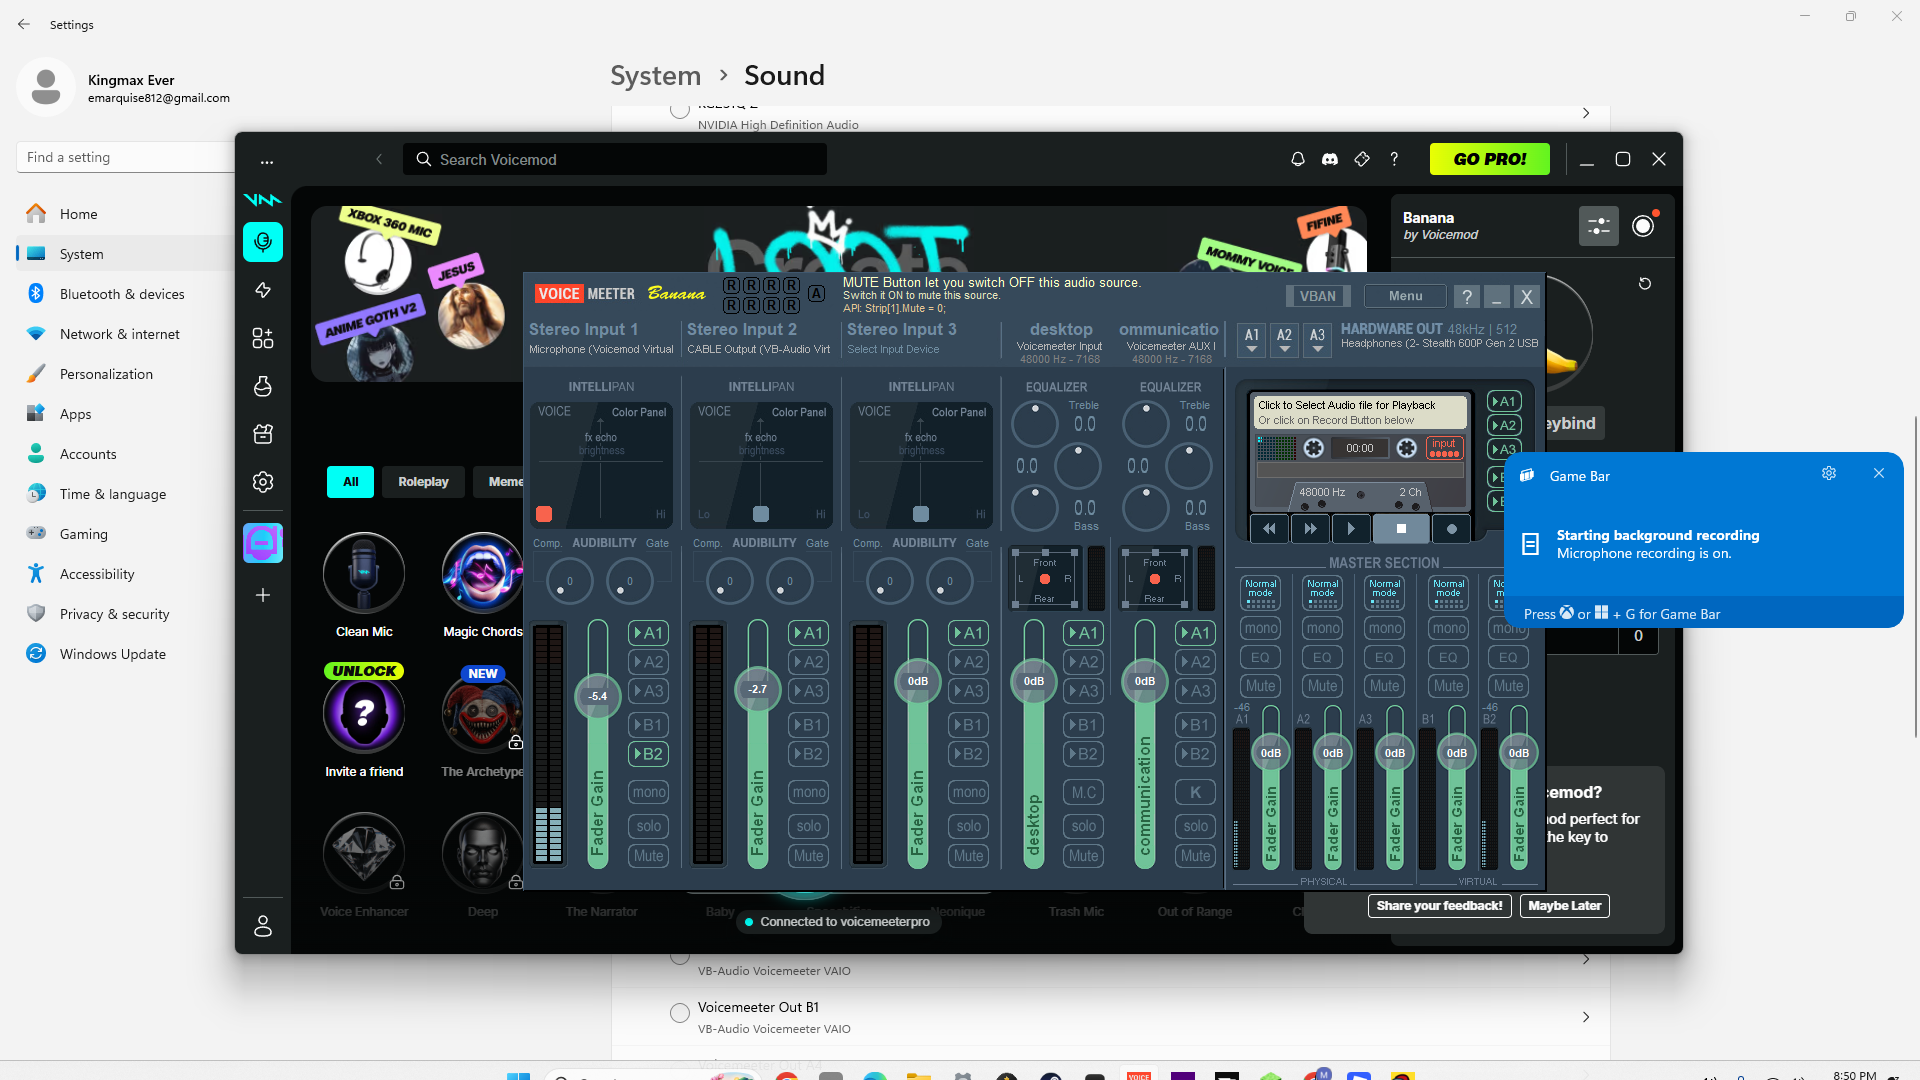1920x1080 pixels.
Task: Click the plus icon in Voicemod sidebar
Action: coord(263,595)
